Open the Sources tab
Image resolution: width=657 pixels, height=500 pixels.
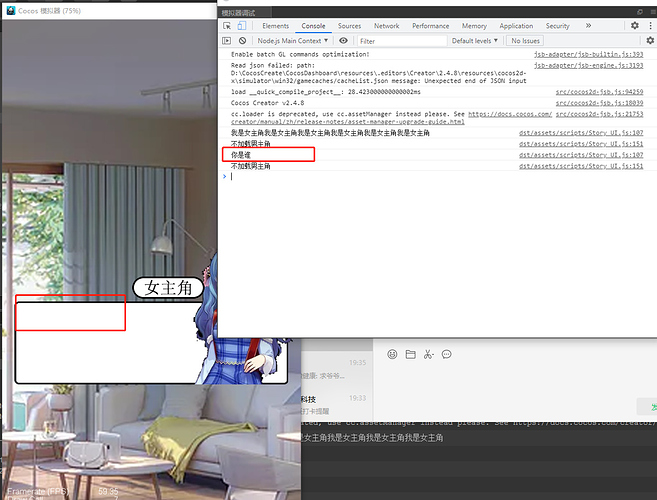(349, 26)
